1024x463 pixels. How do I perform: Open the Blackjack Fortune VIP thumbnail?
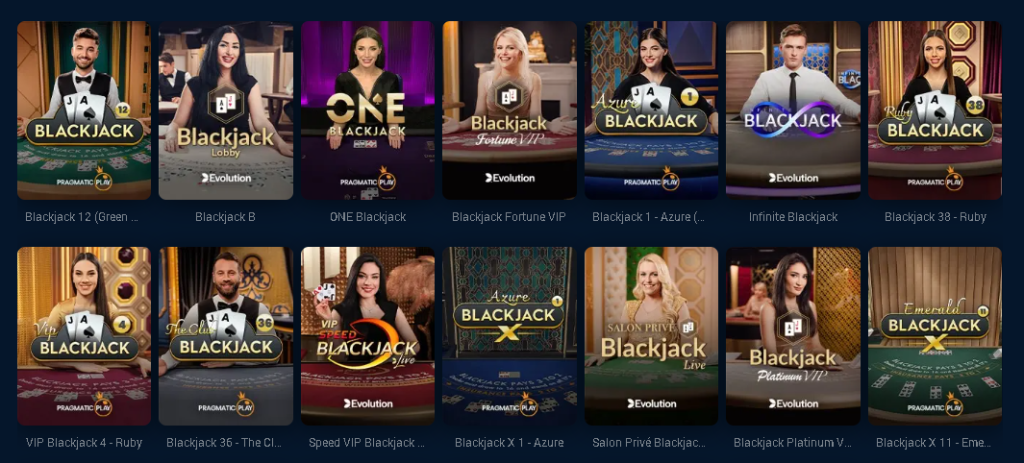[x=509, y=110]
